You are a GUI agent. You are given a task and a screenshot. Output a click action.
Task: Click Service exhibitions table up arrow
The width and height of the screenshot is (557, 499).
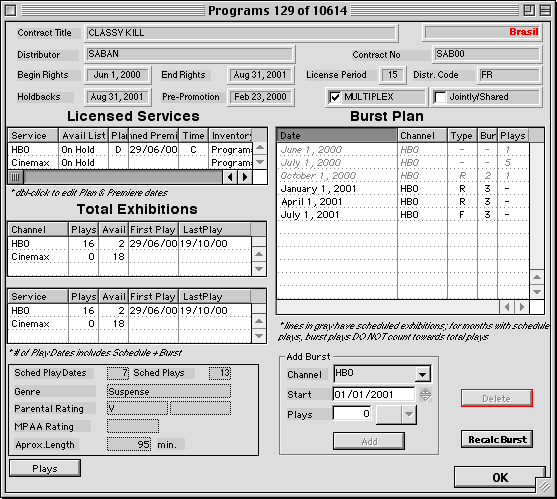click(259, 321)
